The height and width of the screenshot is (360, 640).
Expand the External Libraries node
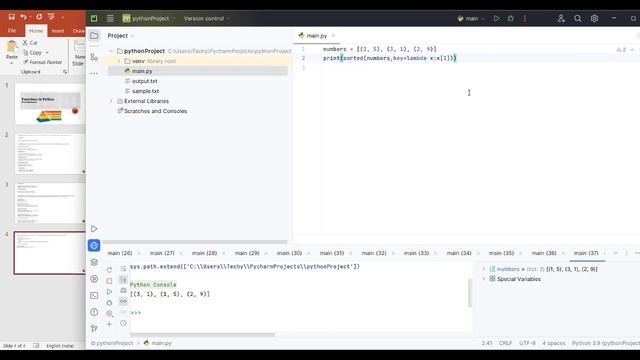pos(111,101)
